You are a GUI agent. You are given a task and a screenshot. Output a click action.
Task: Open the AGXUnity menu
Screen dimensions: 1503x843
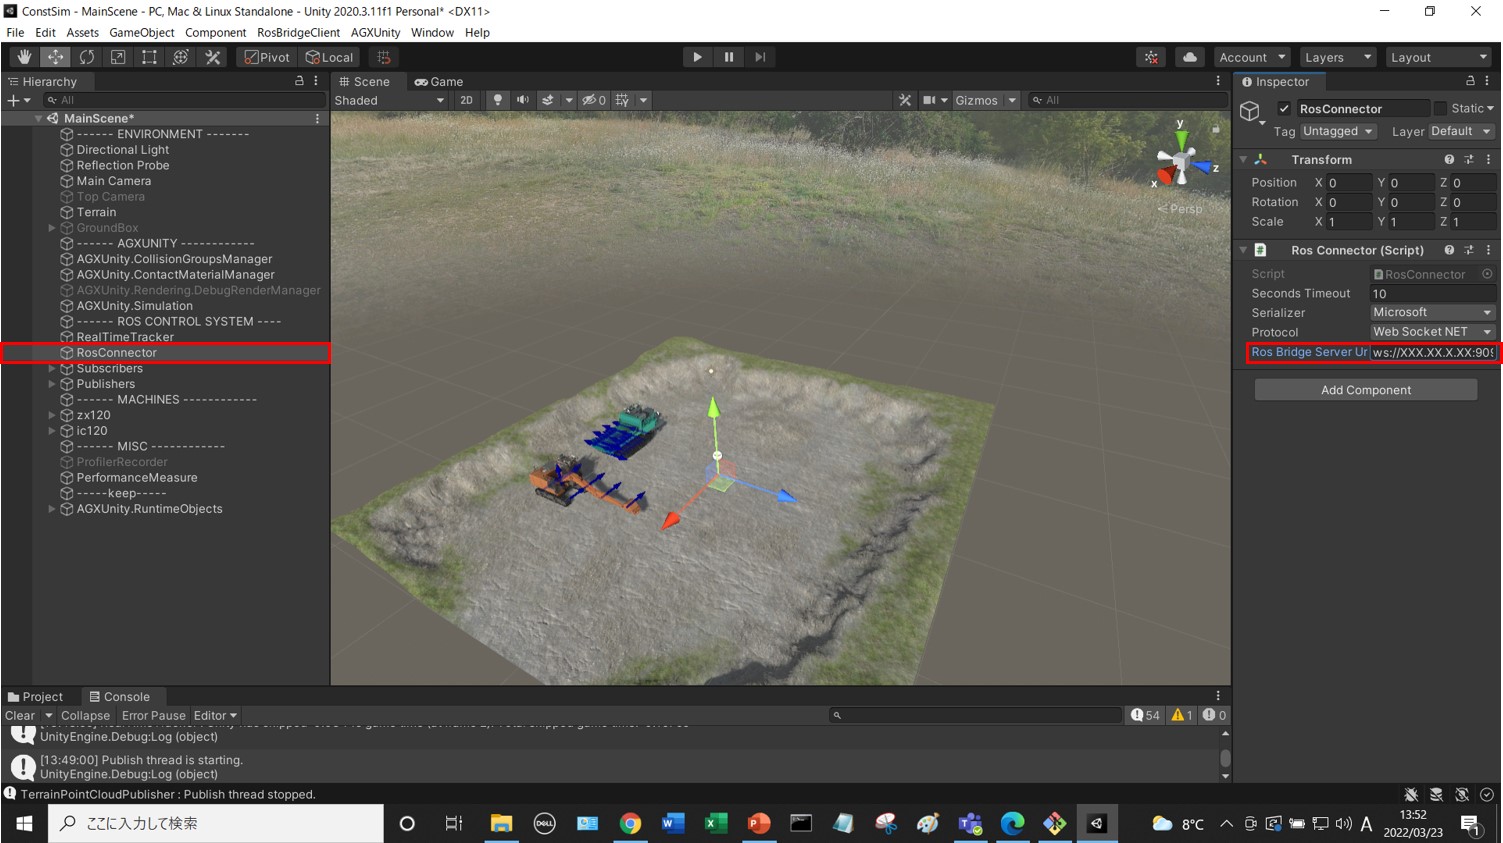[x=375, y=32]
